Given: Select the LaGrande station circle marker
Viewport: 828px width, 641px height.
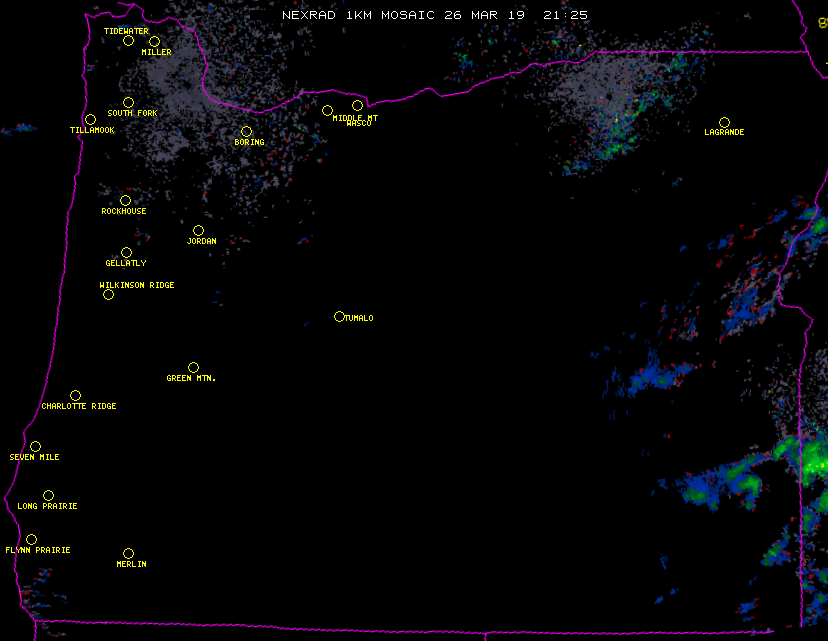Looking at the screenshot, I should click(724, 123).
